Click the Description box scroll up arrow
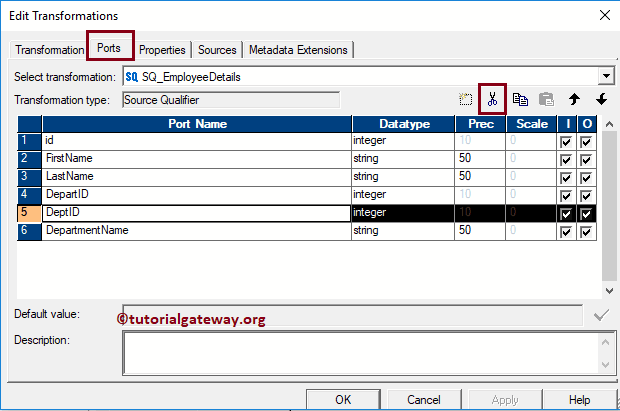The image size is (620, 411). tap(605, 342)
